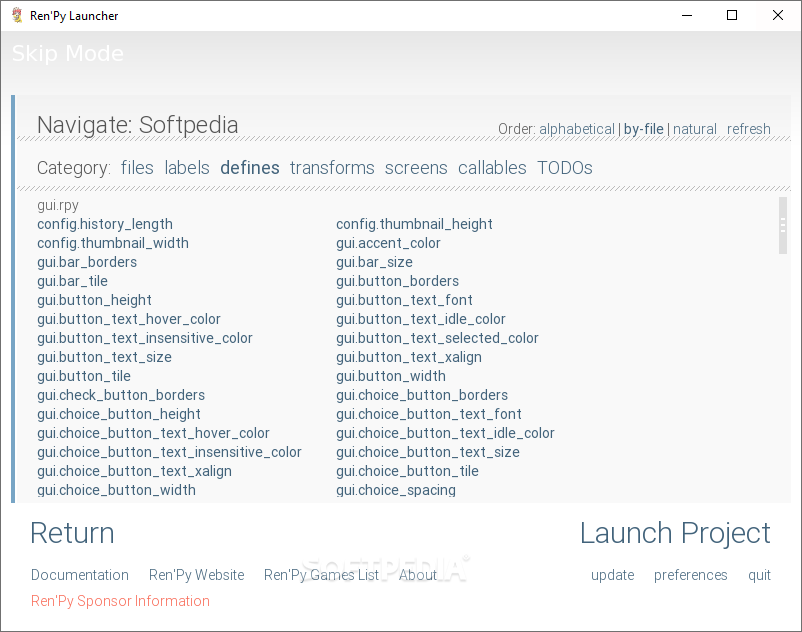Viewport: 802px width, 632px height.
Task: Open gui.choice_button_height define
Action: [119, 414]
